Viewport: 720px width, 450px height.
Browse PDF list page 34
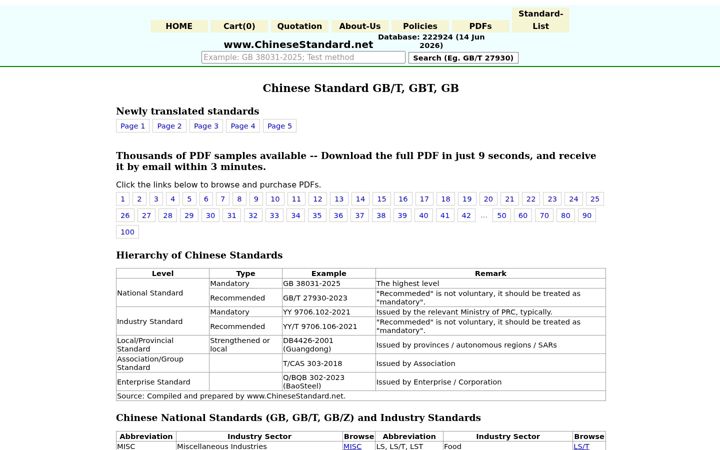click(296, 215)
